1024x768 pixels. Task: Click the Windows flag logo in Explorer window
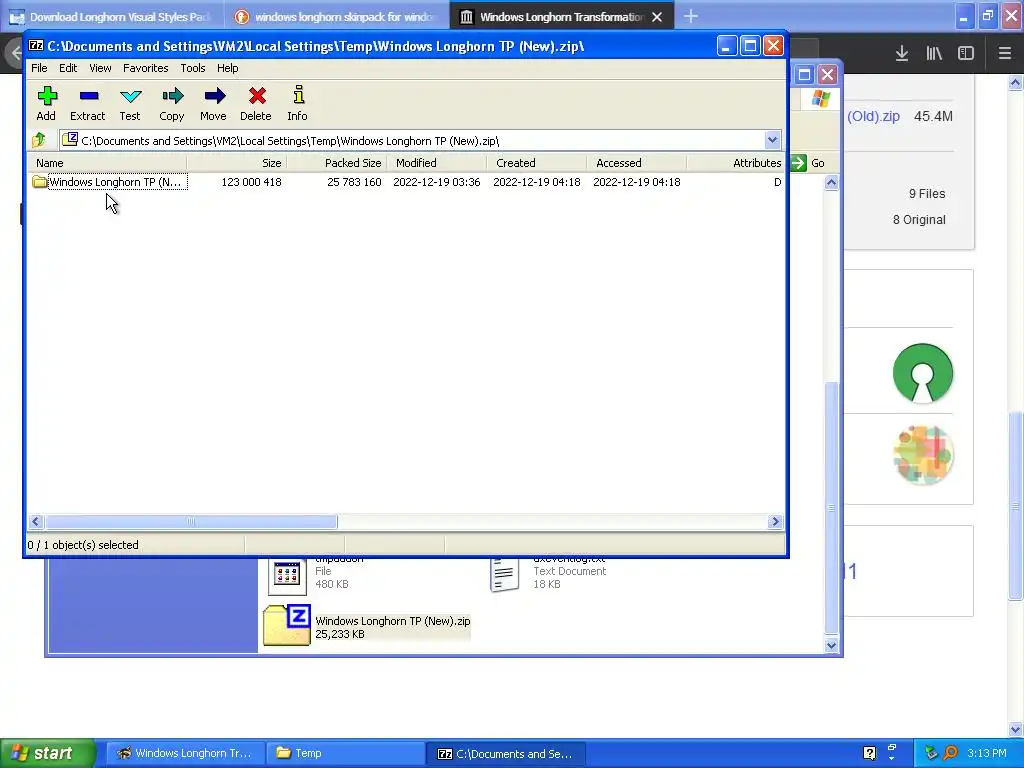click(x=820, y=99)
